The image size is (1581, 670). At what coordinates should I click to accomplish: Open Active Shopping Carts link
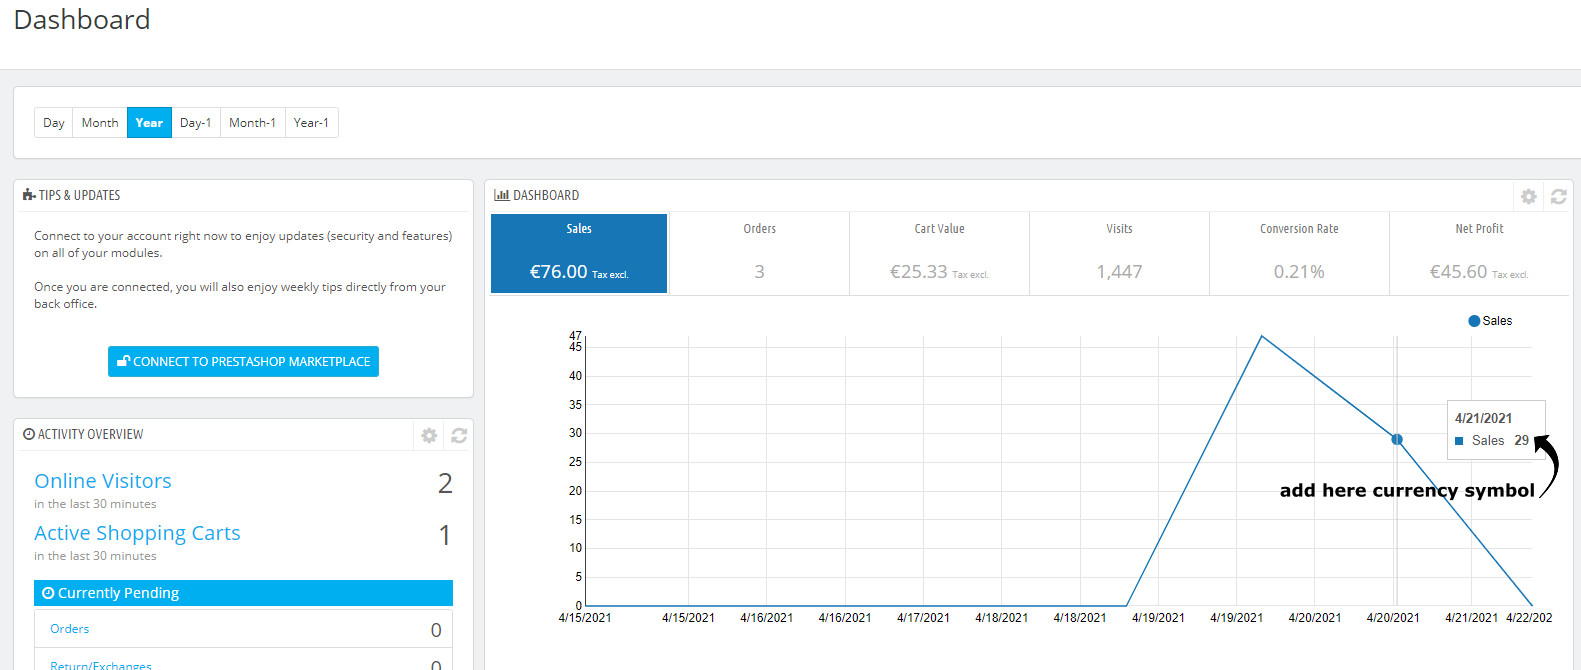click(137, 533)
